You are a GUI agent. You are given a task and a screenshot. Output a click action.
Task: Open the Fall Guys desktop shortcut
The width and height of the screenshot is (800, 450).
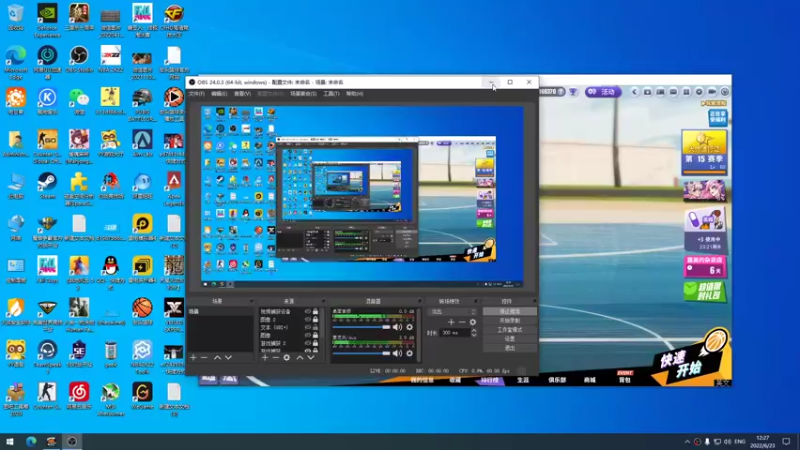click(x=47, y=270)
